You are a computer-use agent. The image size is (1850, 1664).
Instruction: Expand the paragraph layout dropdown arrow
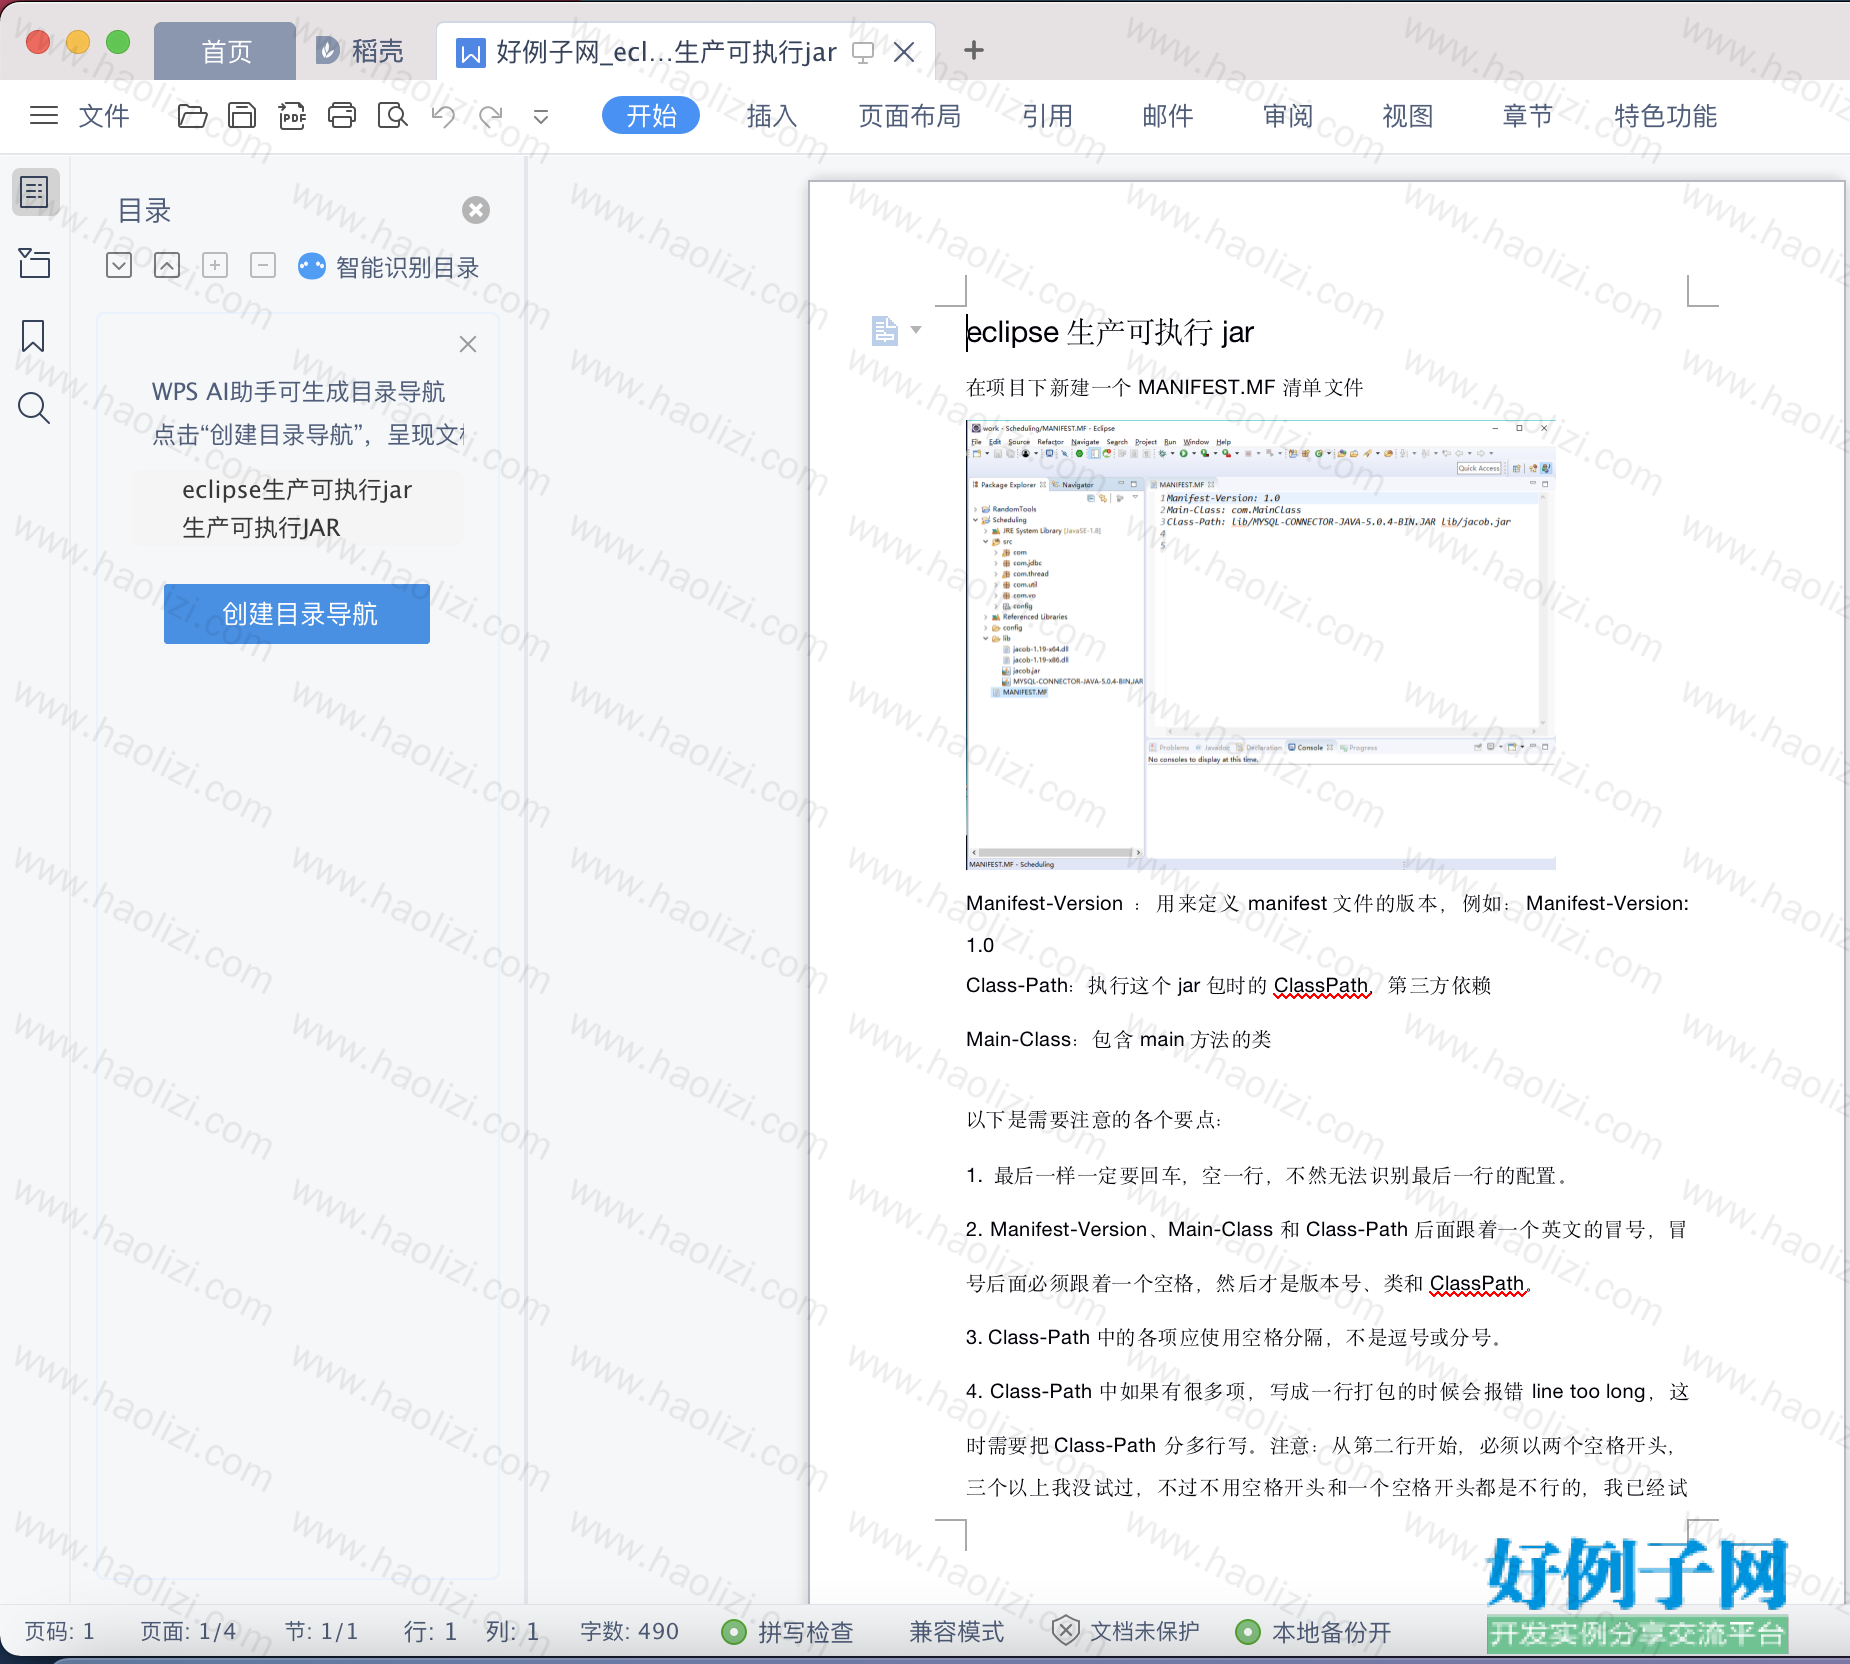[916, 329]
